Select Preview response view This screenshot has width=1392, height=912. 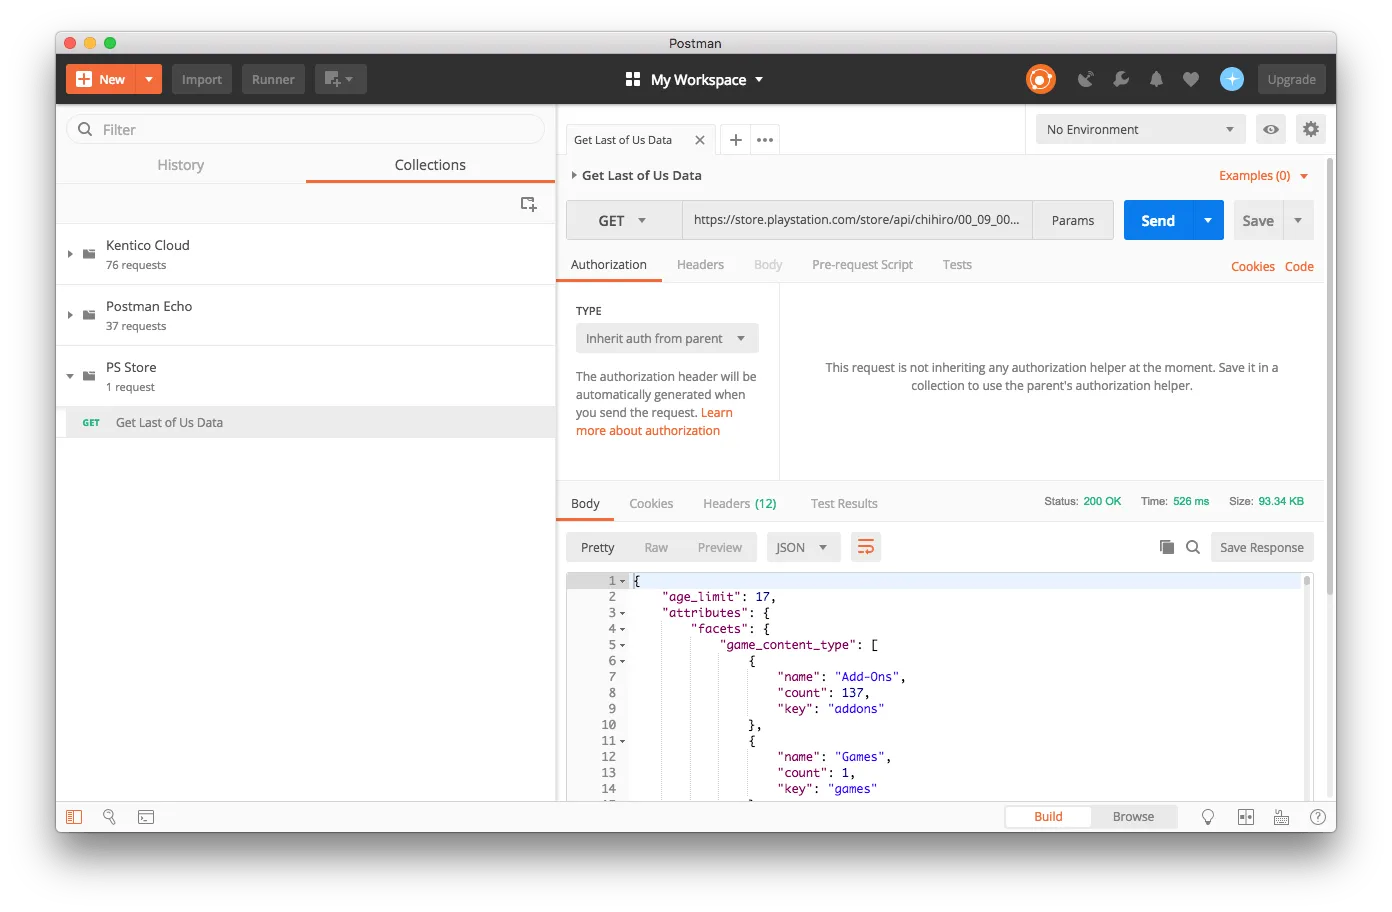click(x=720, y=547)
